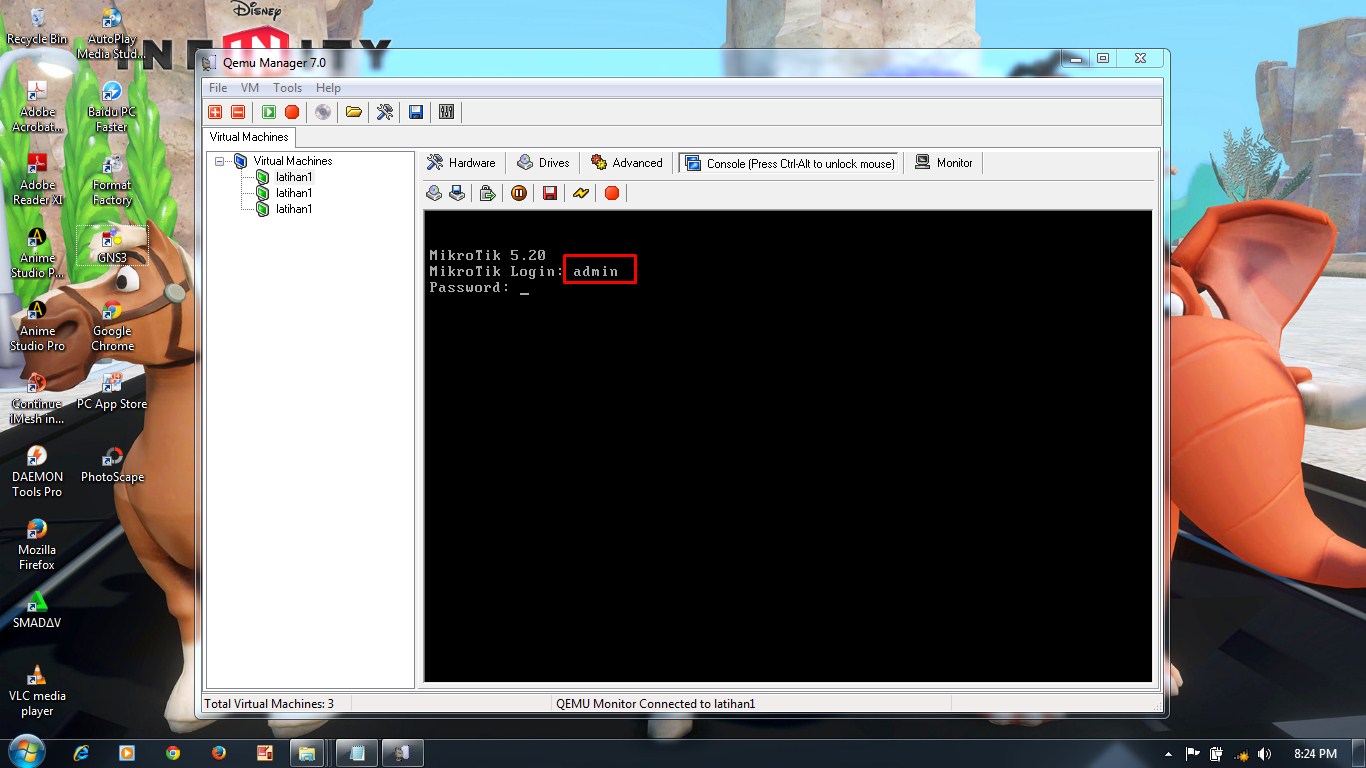Pause the VM with the console pause icon
Viewport: 1366px width, 768px height.
click(519, 193)
